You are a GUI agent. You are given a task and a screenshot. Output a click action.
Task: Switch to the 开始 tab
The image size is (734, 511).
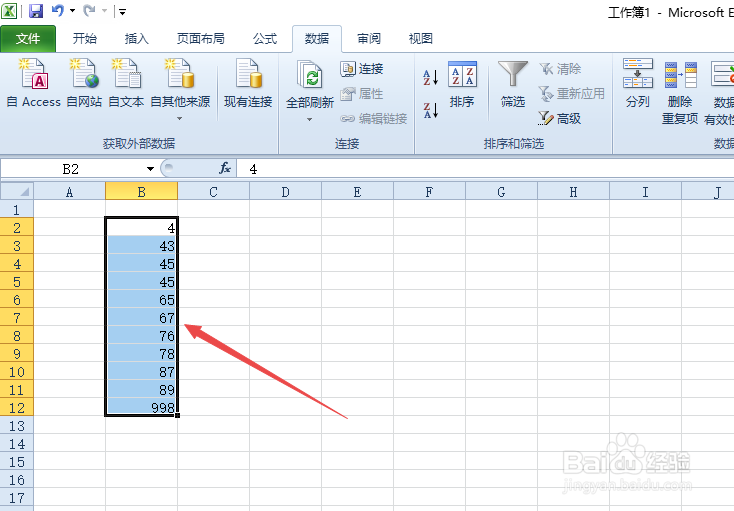pyautogui.click(x=85, y=39)
